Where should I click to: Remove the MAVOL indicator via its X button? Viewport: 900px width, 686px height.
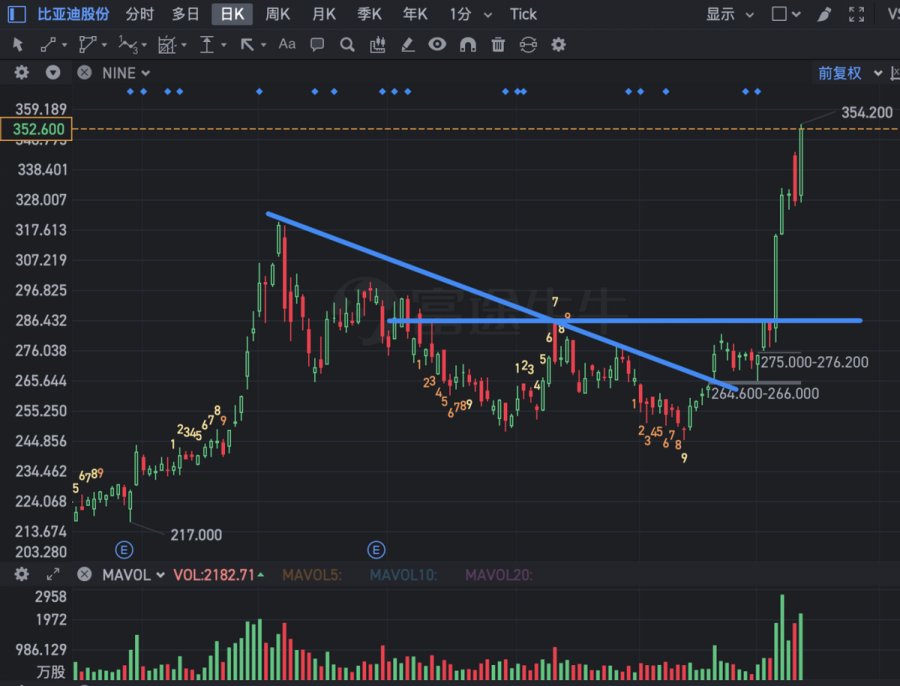tap(84, 574)
